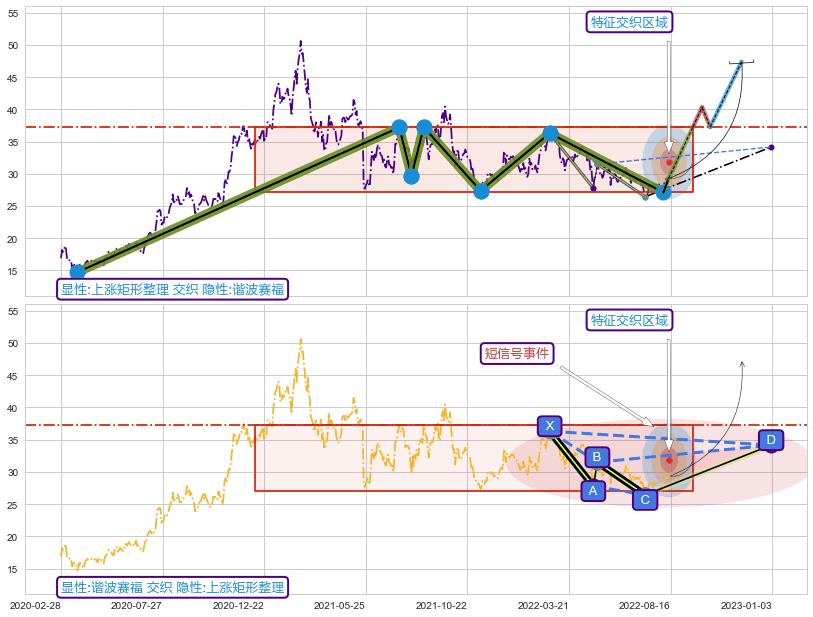813x617 pixels.
Task: Click the red center dot in lower chart
Action: [669, 460]
